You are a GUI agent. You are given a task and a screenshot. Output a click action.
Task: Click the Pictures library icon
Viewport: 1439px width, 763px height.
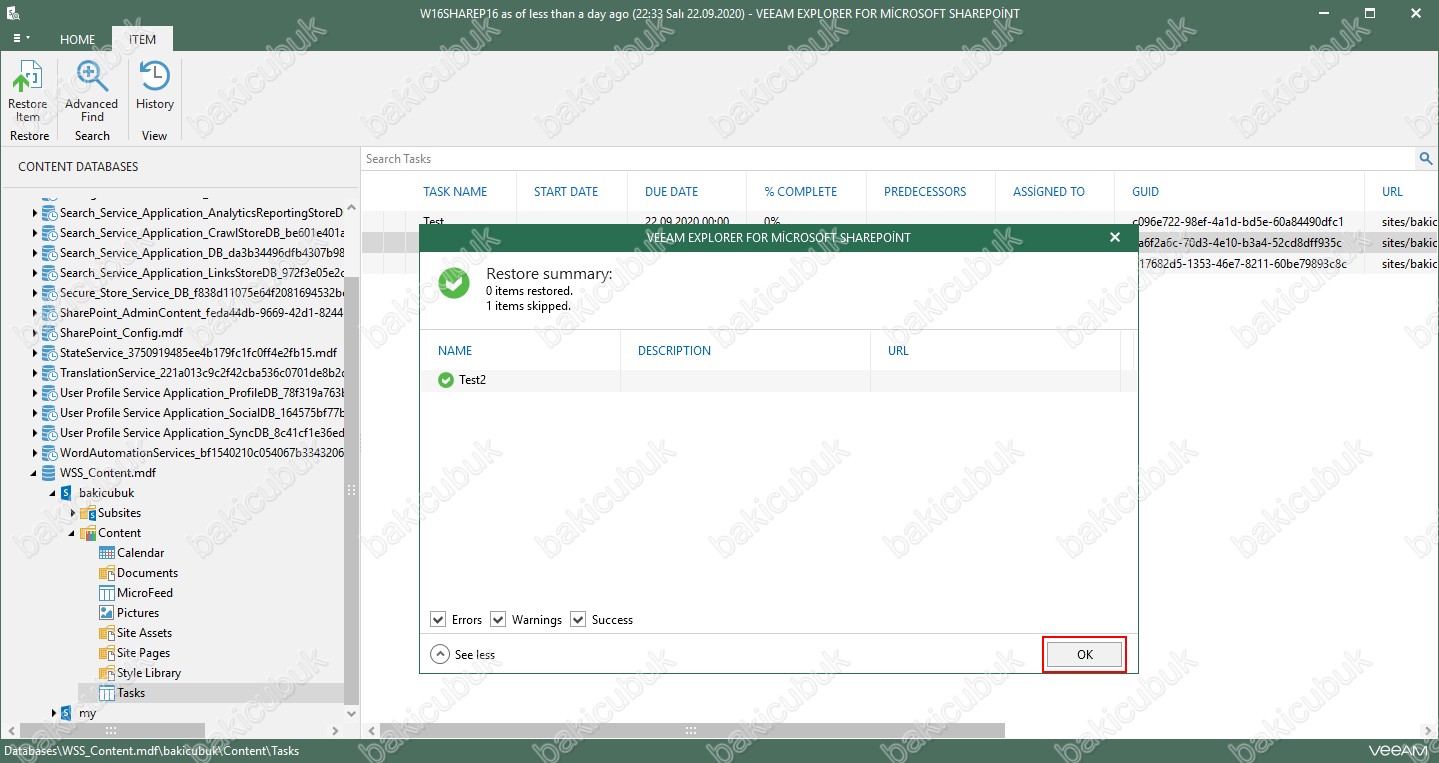pyautogui.click(x=107, y=613)
